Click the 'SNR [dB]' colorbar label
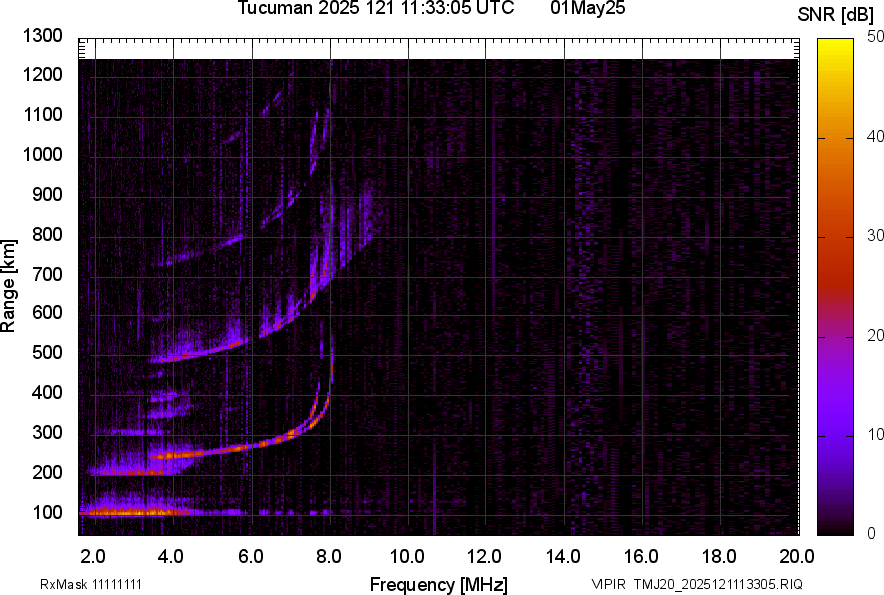The width and height of the screenshot is (884, 595). [836, 15]
